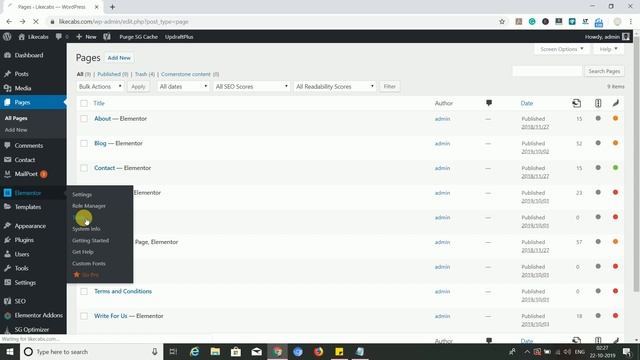Open the Howdy admin account menu
Viewport: 640px width, 360px height.
[607, 37]
